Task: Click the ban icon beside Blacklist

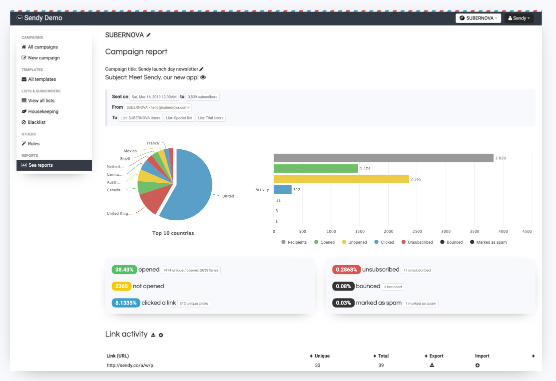Action: pyautogui.click(x=24, y=122)
